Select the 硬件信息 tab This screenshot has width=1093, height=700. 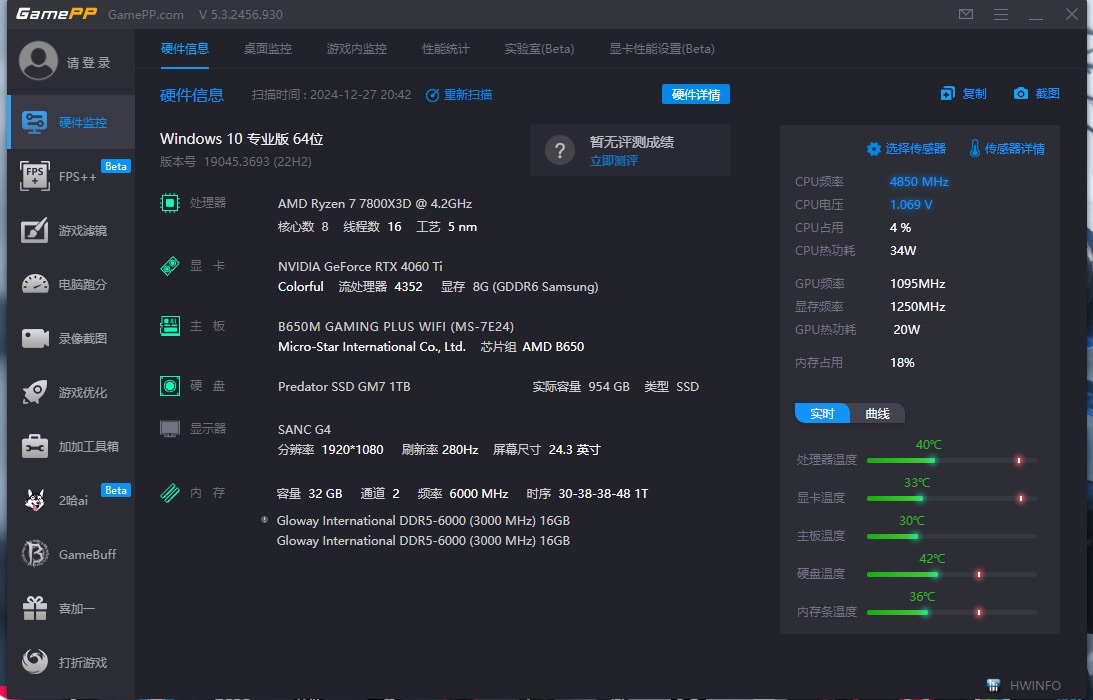(x=185, y=49)
